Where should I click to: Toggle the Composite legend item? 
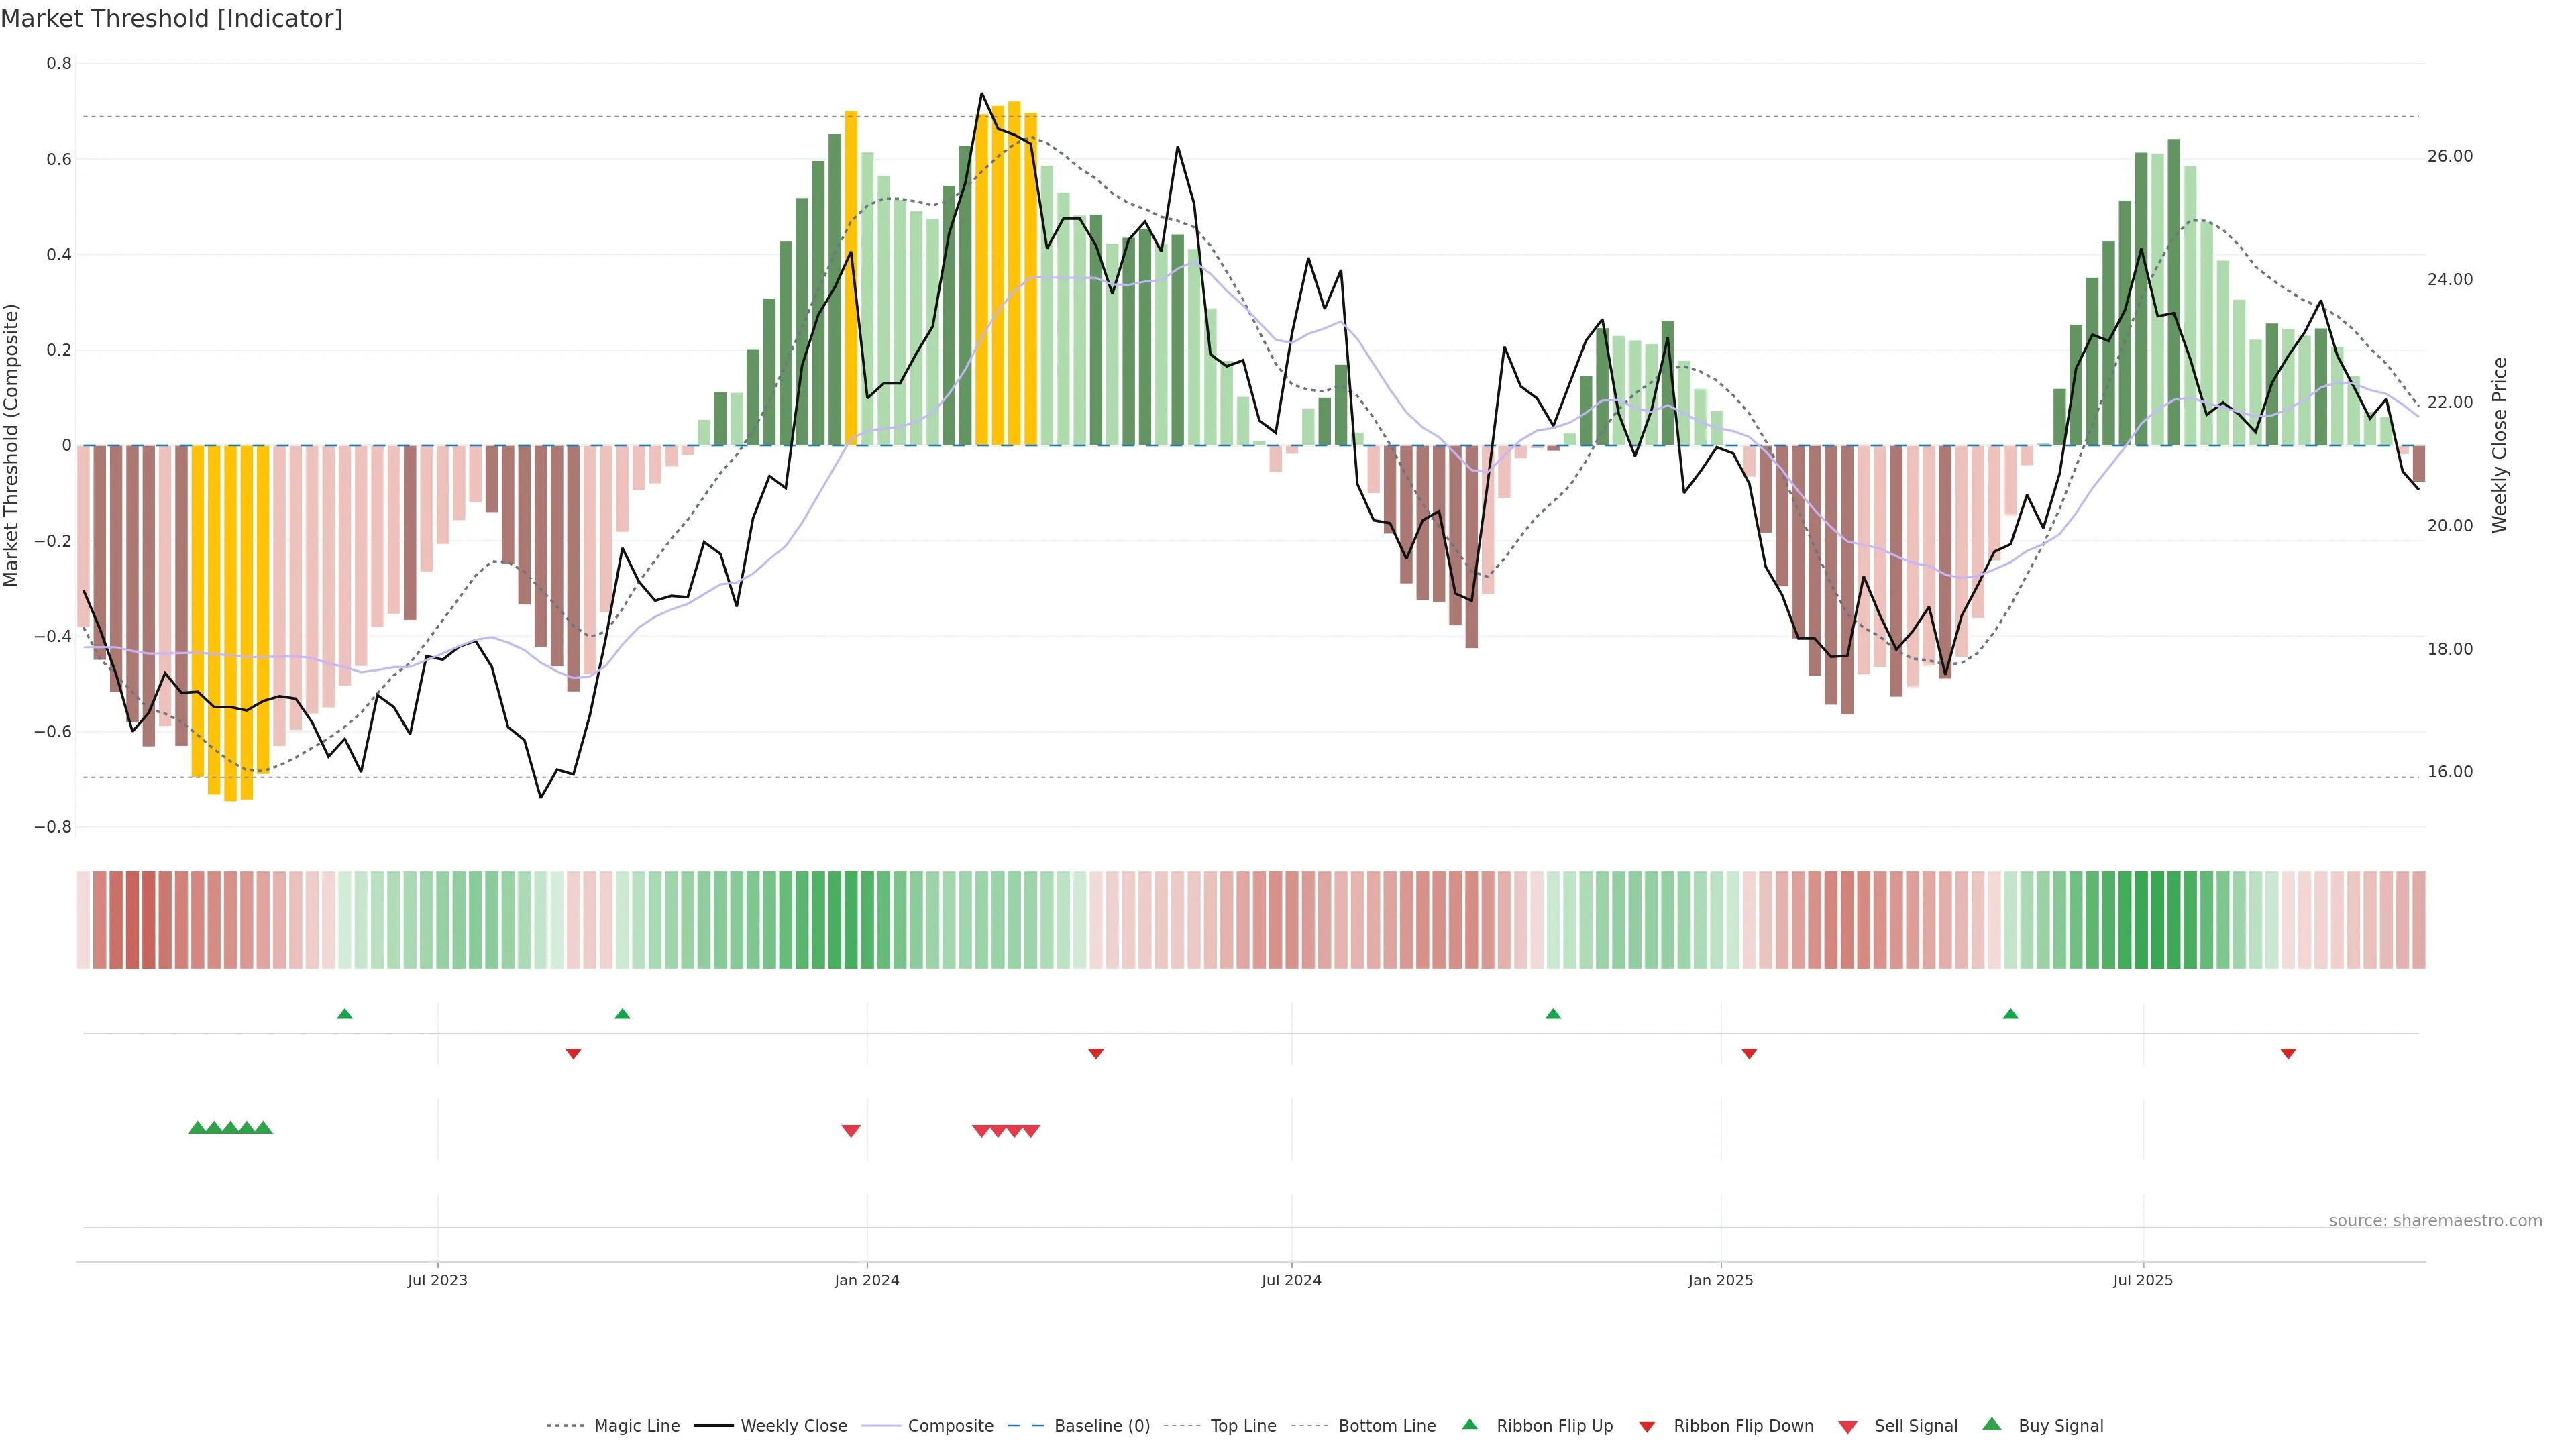(x=950, y=1425)
